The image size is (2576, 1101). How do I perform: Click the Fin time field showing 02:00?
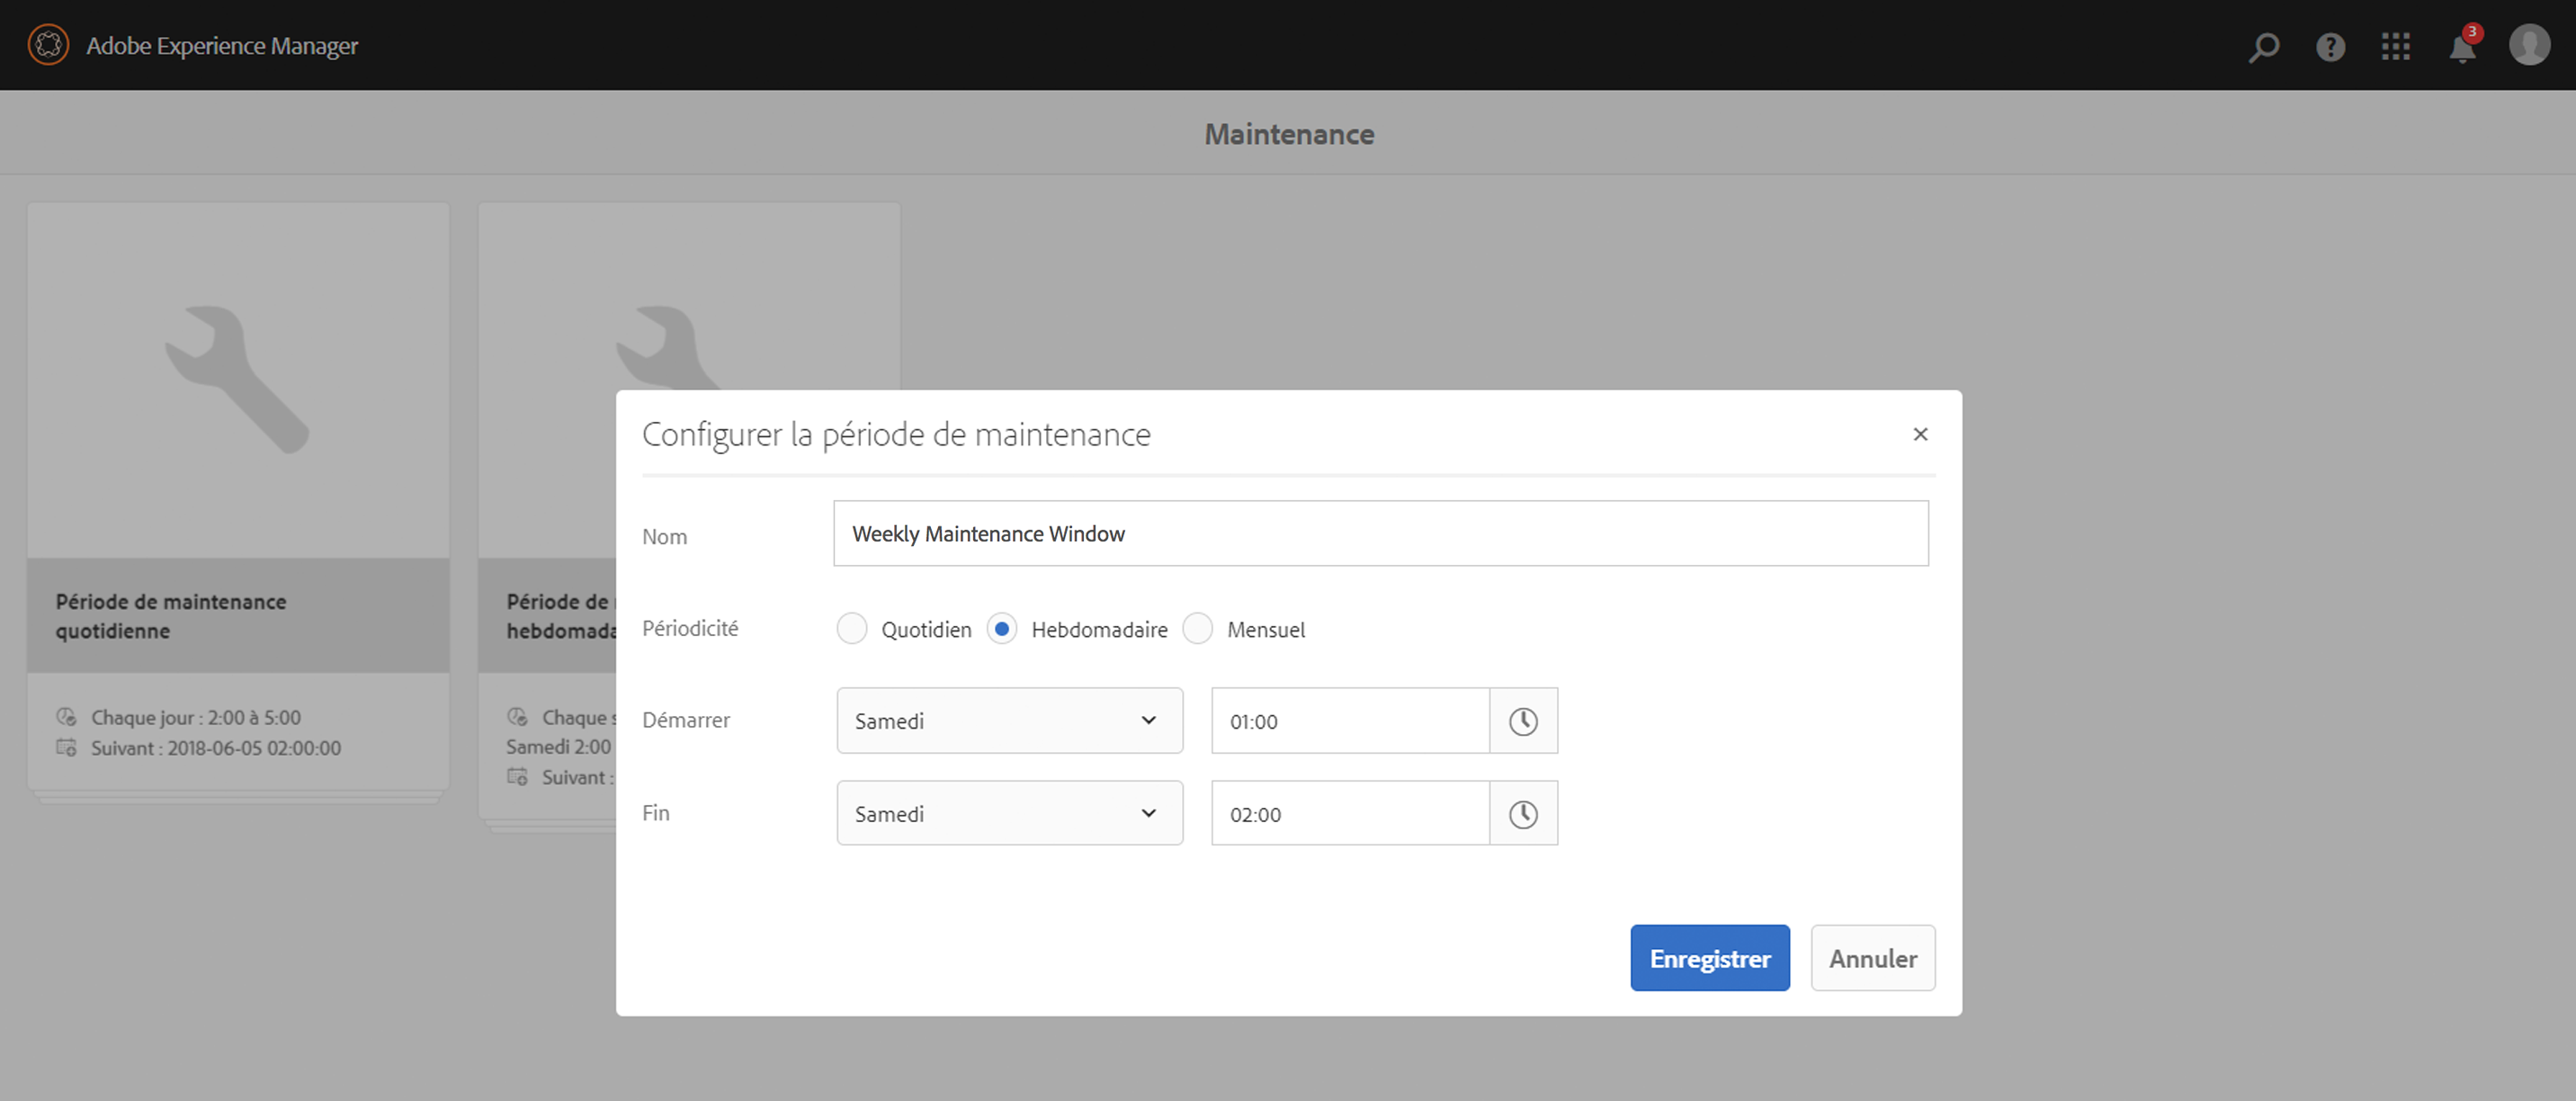[x=1350, y=814]
